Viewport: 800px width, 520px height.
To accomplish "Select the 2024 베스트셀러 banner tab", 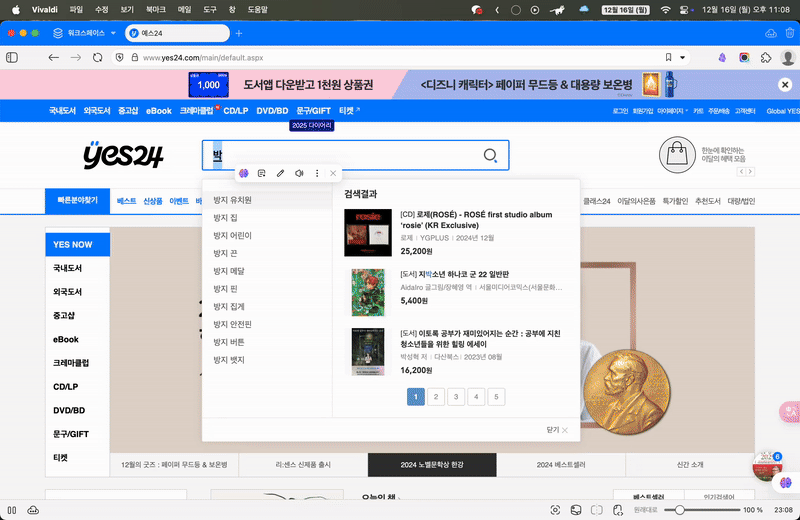I will [x=561, y=465].
